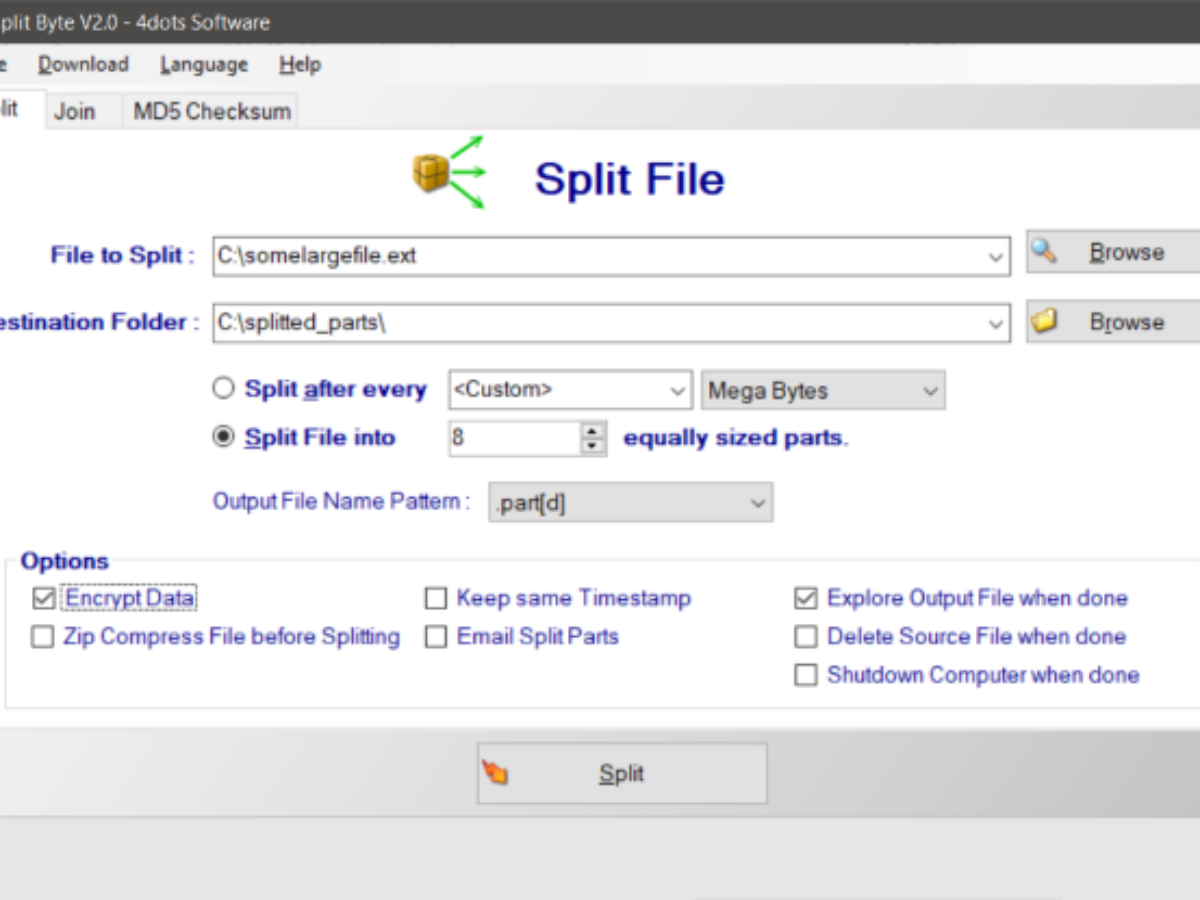Viewport: 1200px width, 900px height.
Task: Enable Delete Source File when done
Action: [806, 637]
